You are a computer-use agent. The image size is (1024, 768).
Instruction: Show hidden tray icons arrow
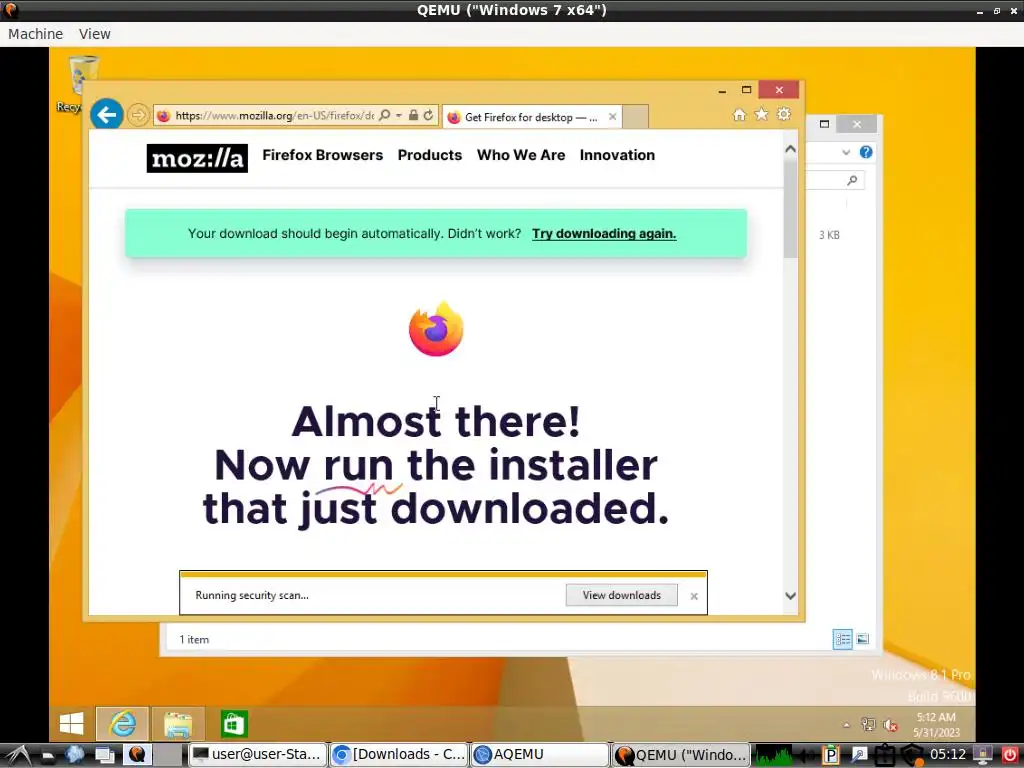846,725
